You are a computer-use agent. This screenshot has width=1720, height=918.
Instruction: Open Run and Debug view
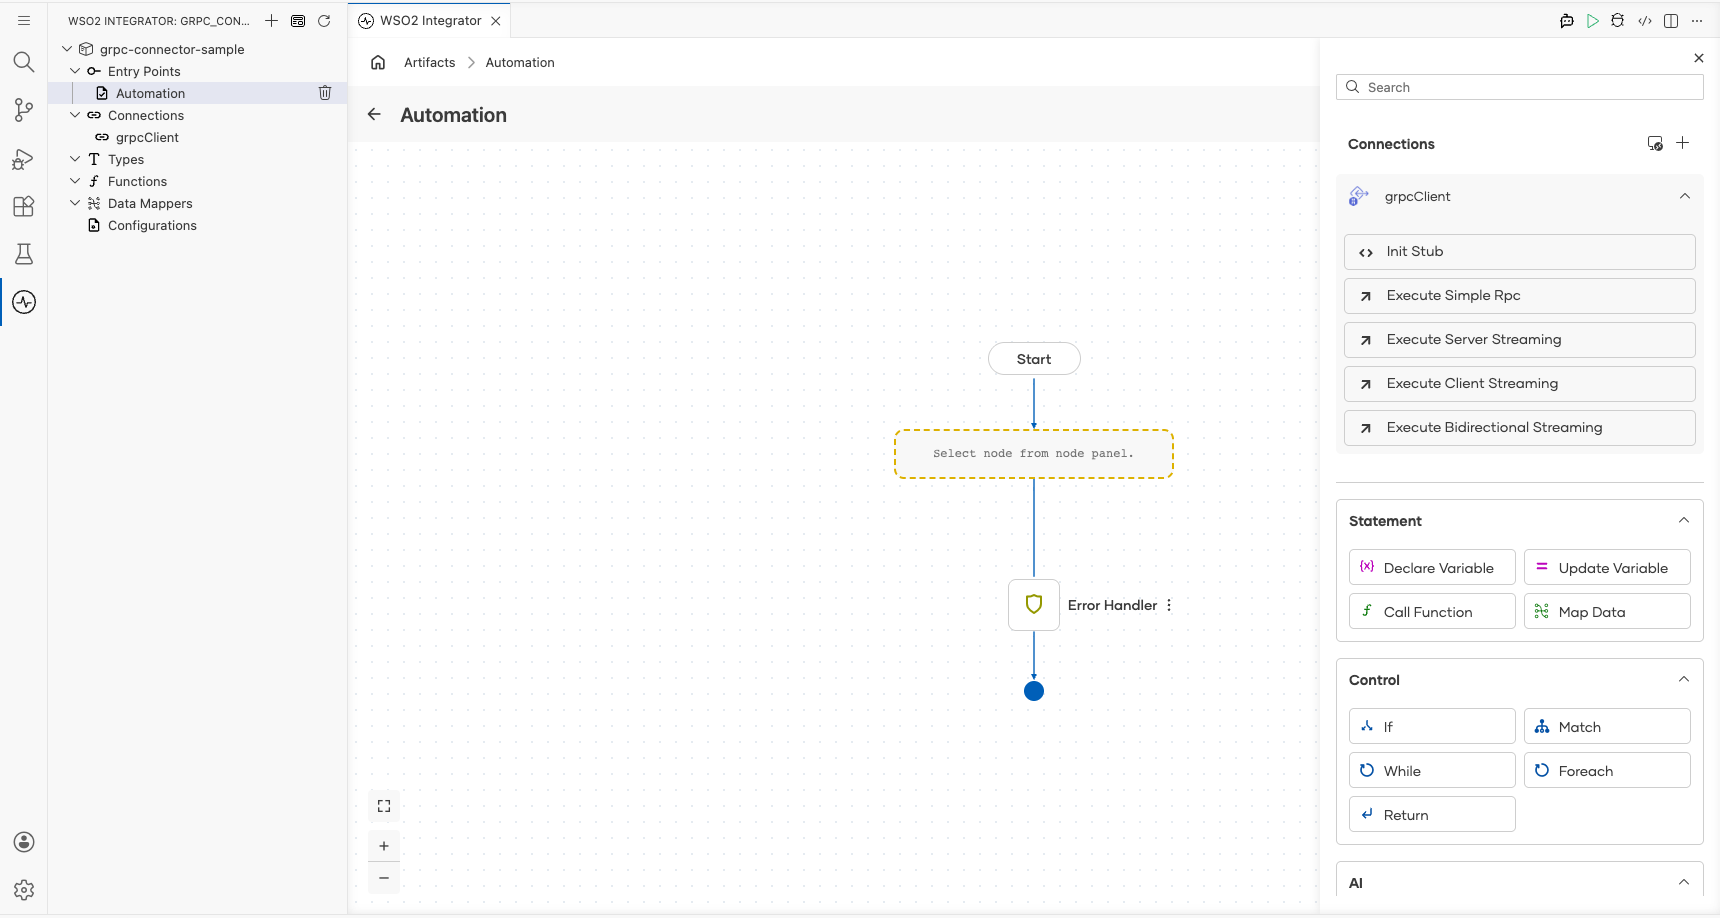(24, 158)
